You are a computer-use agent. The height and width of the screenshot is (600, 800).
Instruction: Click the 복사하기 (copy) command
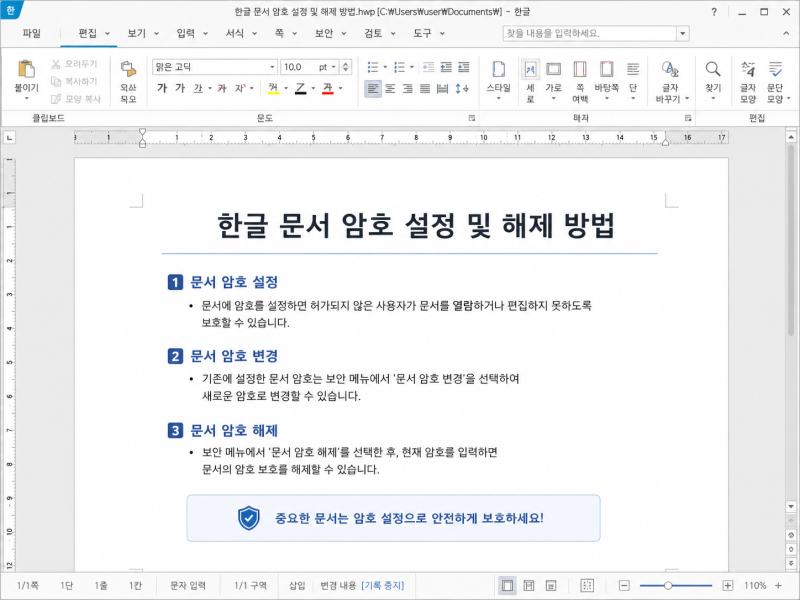74,81
